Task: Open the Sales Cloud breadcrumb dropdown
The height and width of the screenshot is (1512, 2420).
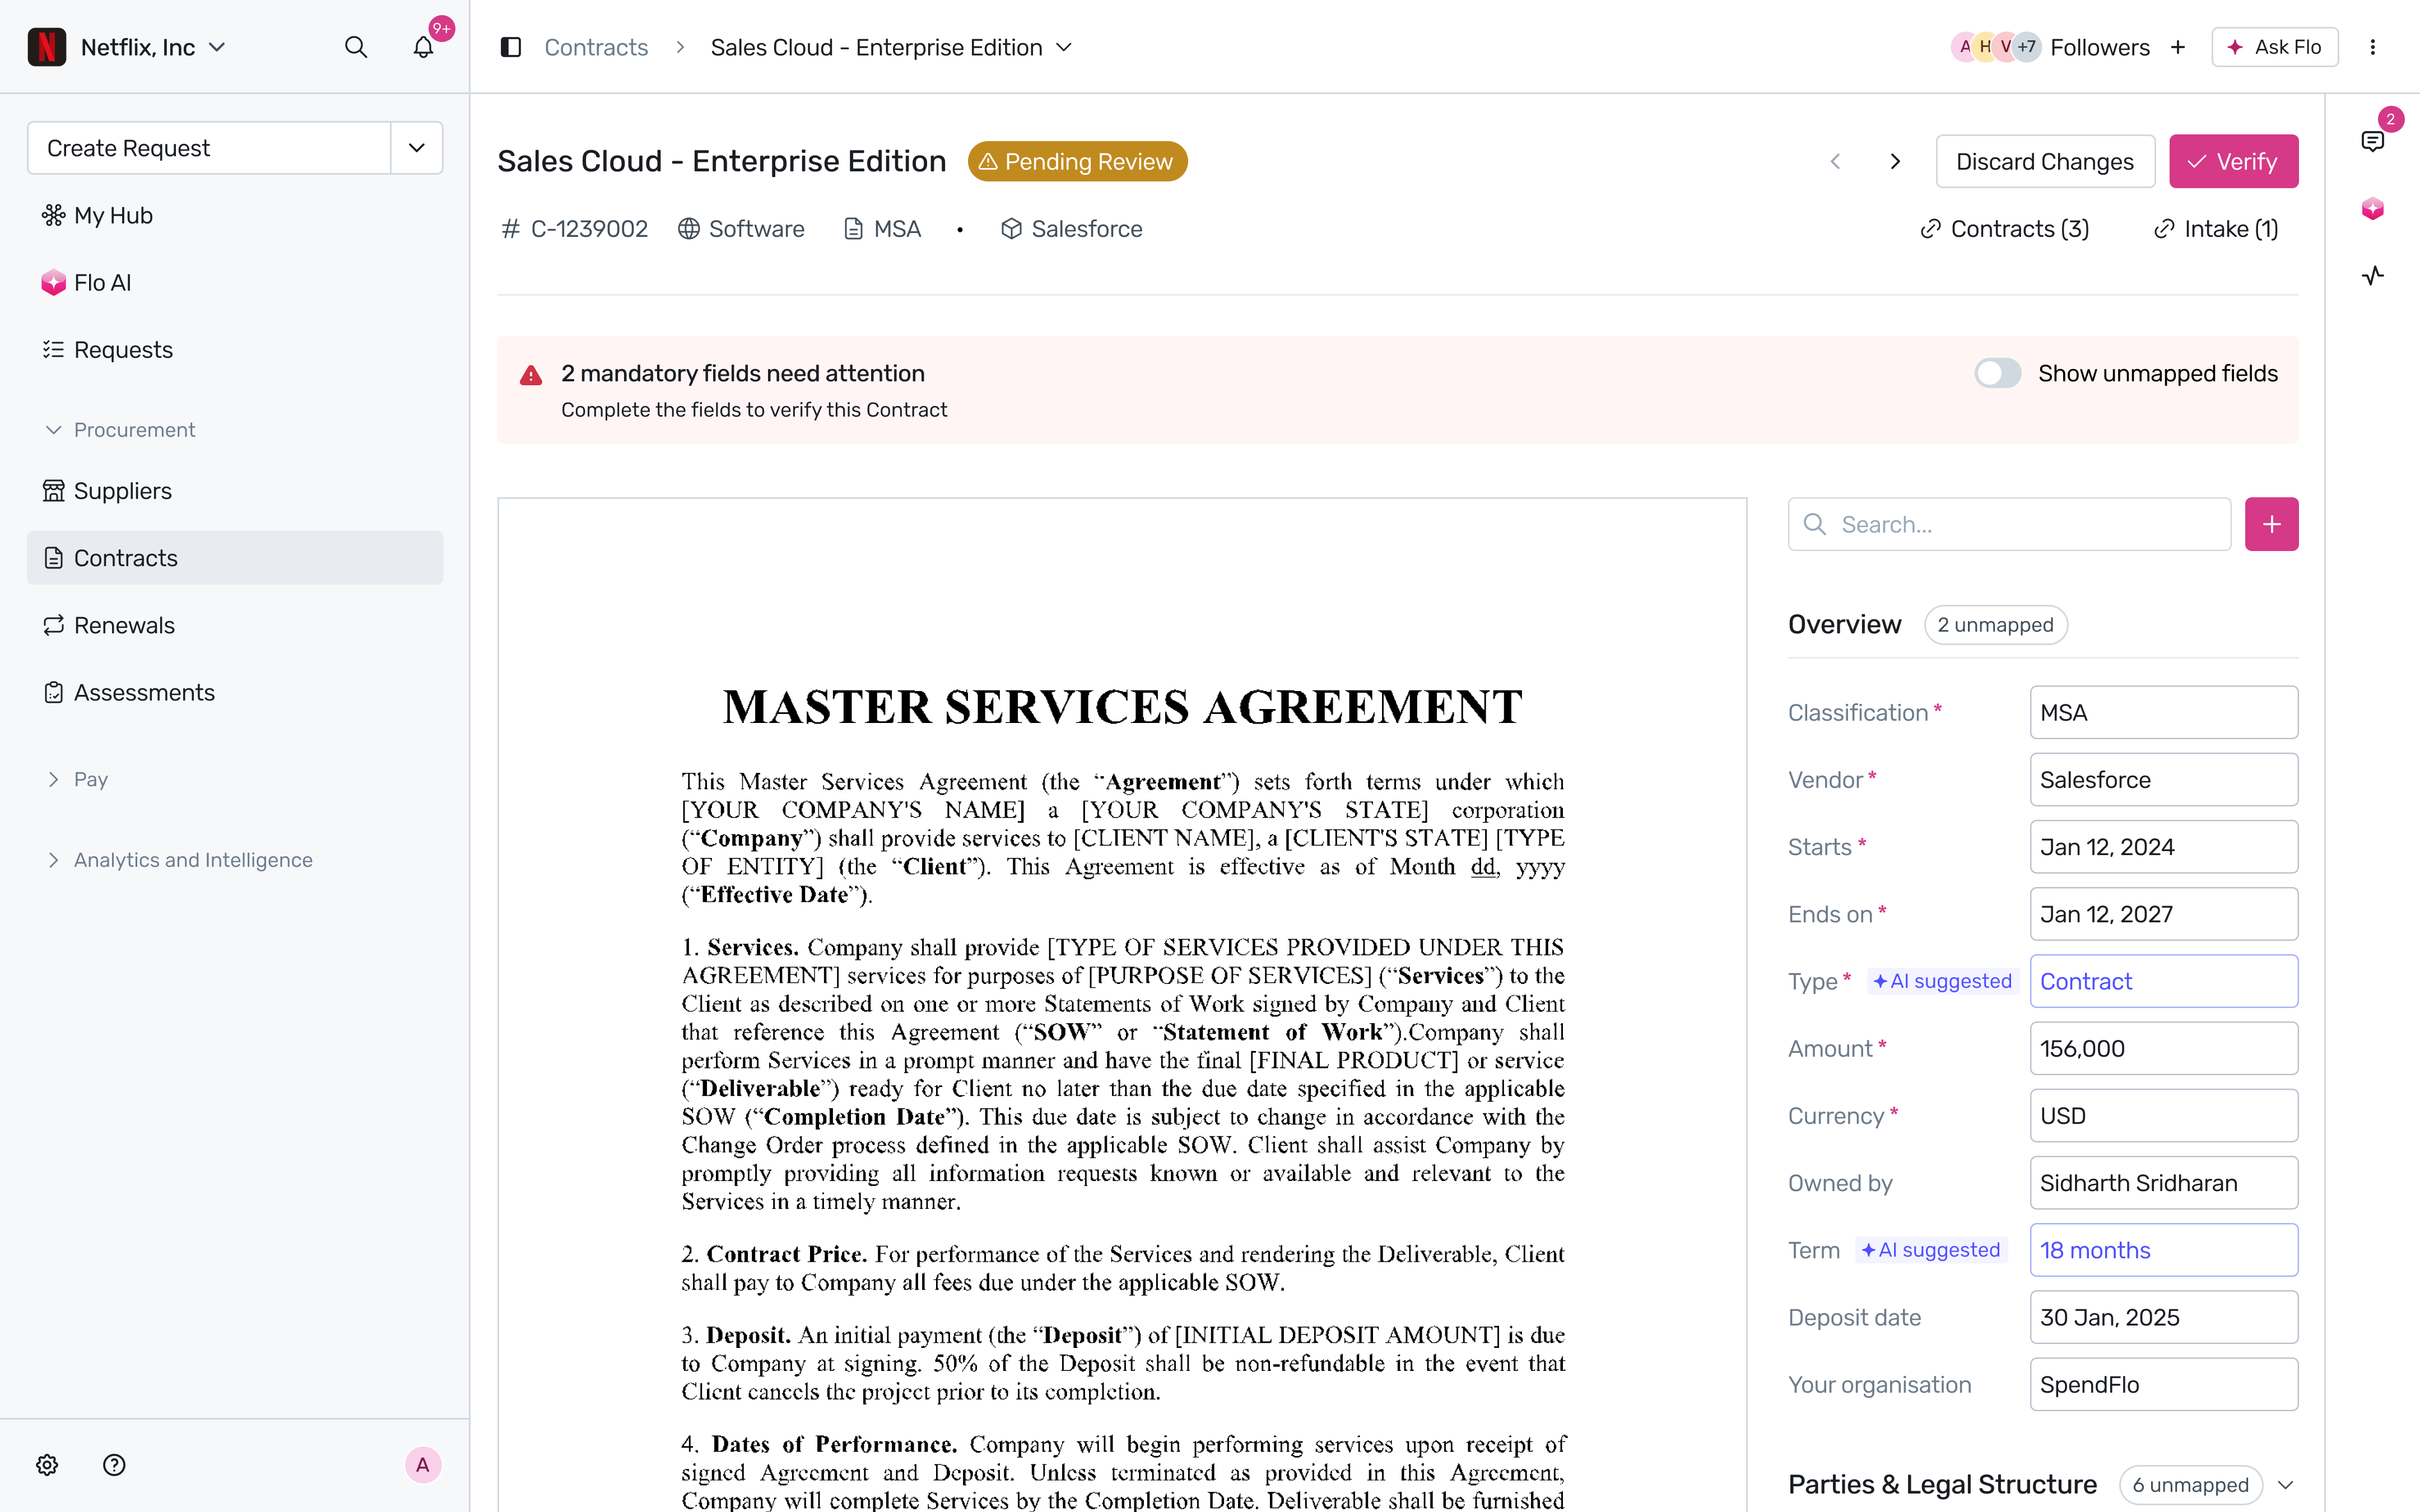Action: pyautogui.click(x=1064, y=47)
